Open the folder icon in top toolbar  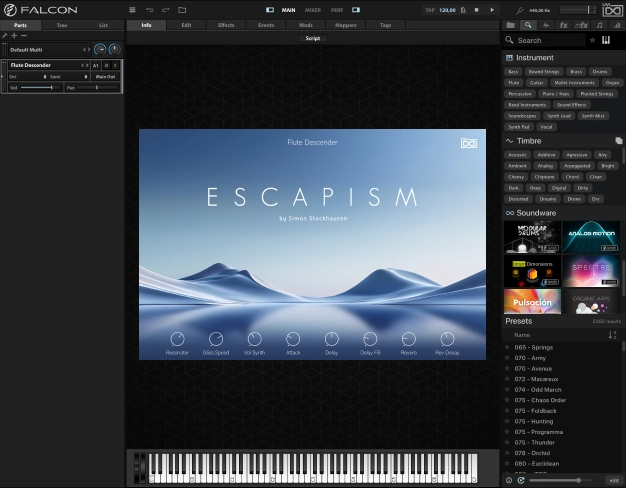click(182, 10)
